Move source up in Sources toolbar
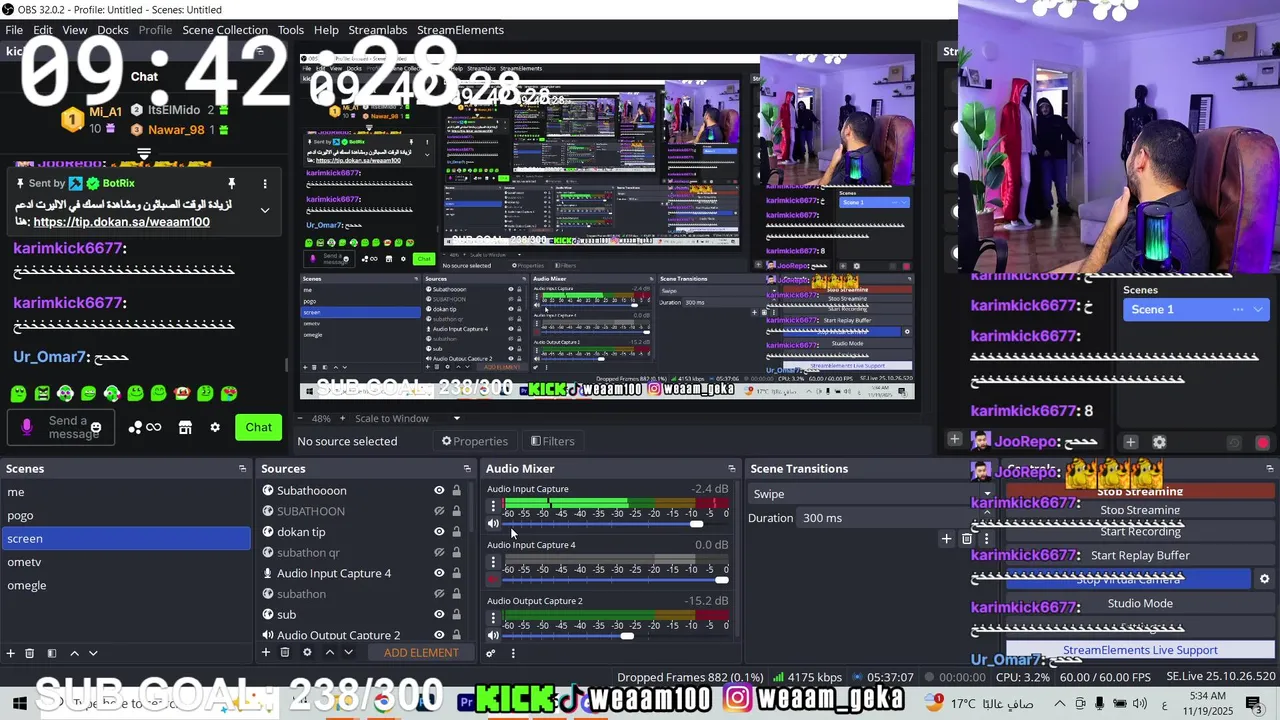 330,653
